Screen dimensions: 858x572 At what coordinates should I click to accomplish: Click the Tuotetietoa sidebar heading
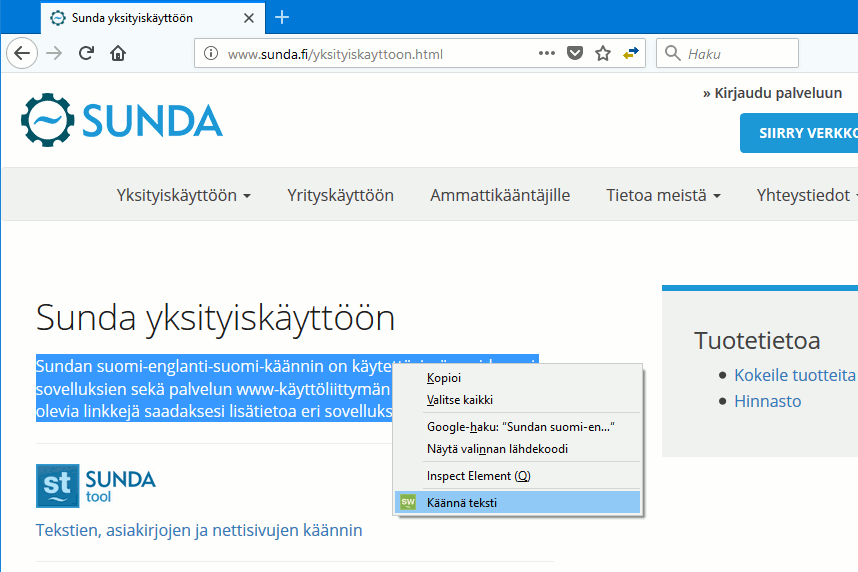pos(757,341)
